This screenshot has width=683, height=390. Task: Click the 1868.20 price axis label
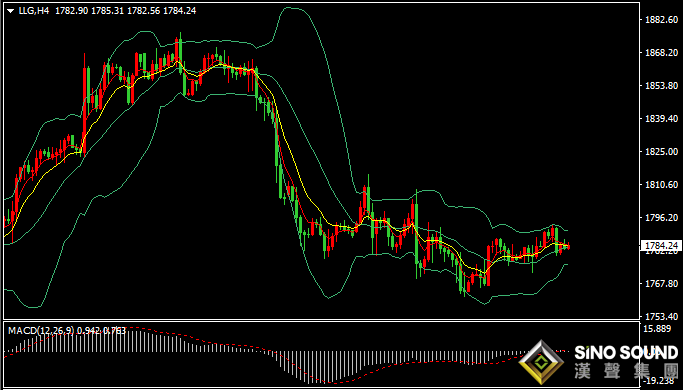pyautogui.click(x=661, y=53)
